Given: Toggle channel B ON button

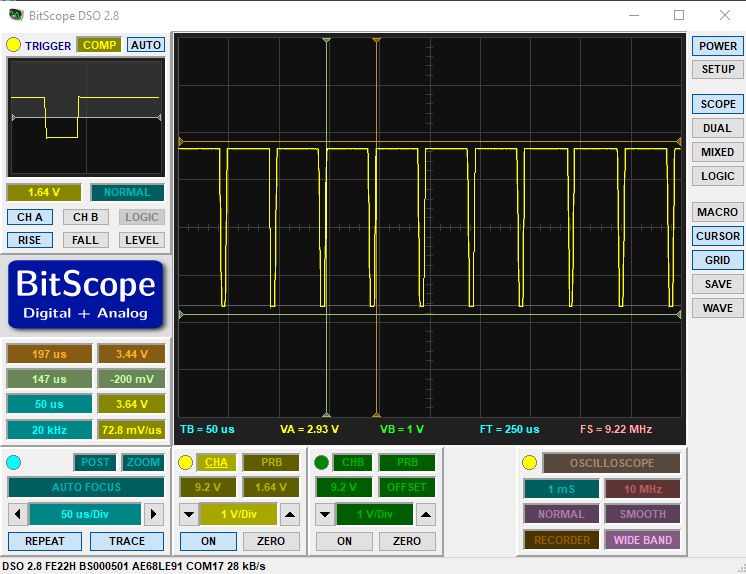Looking at the screenshot, I should point(344,541).
